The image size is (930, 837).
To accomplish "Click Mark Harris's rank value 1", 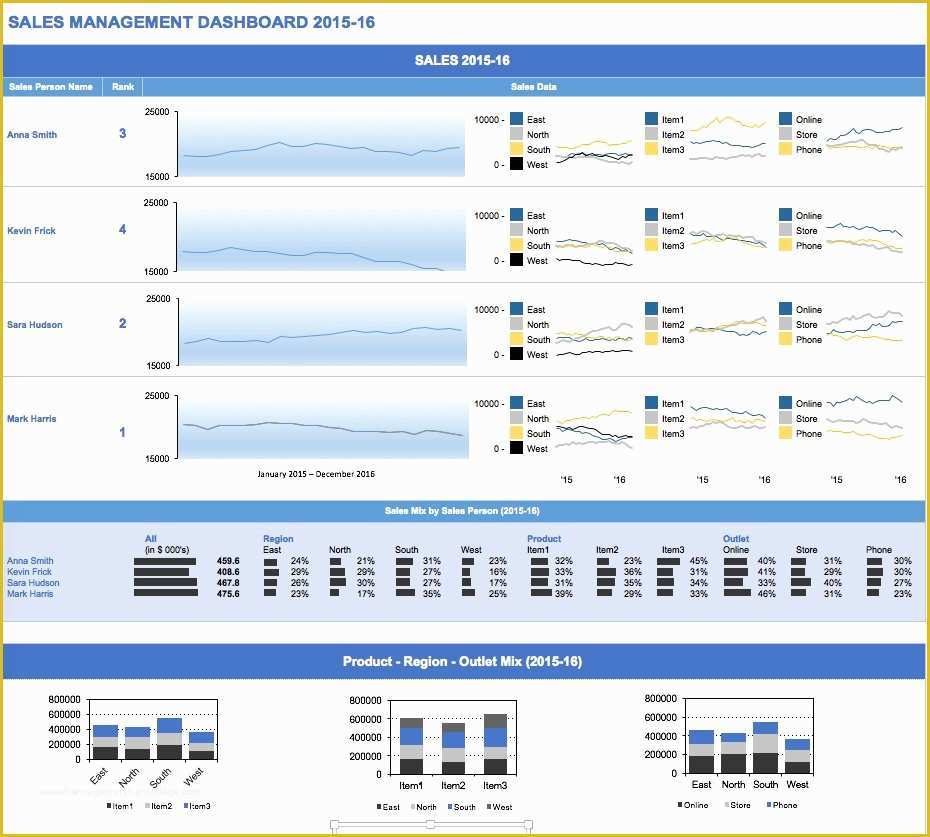I will pyautogui.click(x=123, y=432).
